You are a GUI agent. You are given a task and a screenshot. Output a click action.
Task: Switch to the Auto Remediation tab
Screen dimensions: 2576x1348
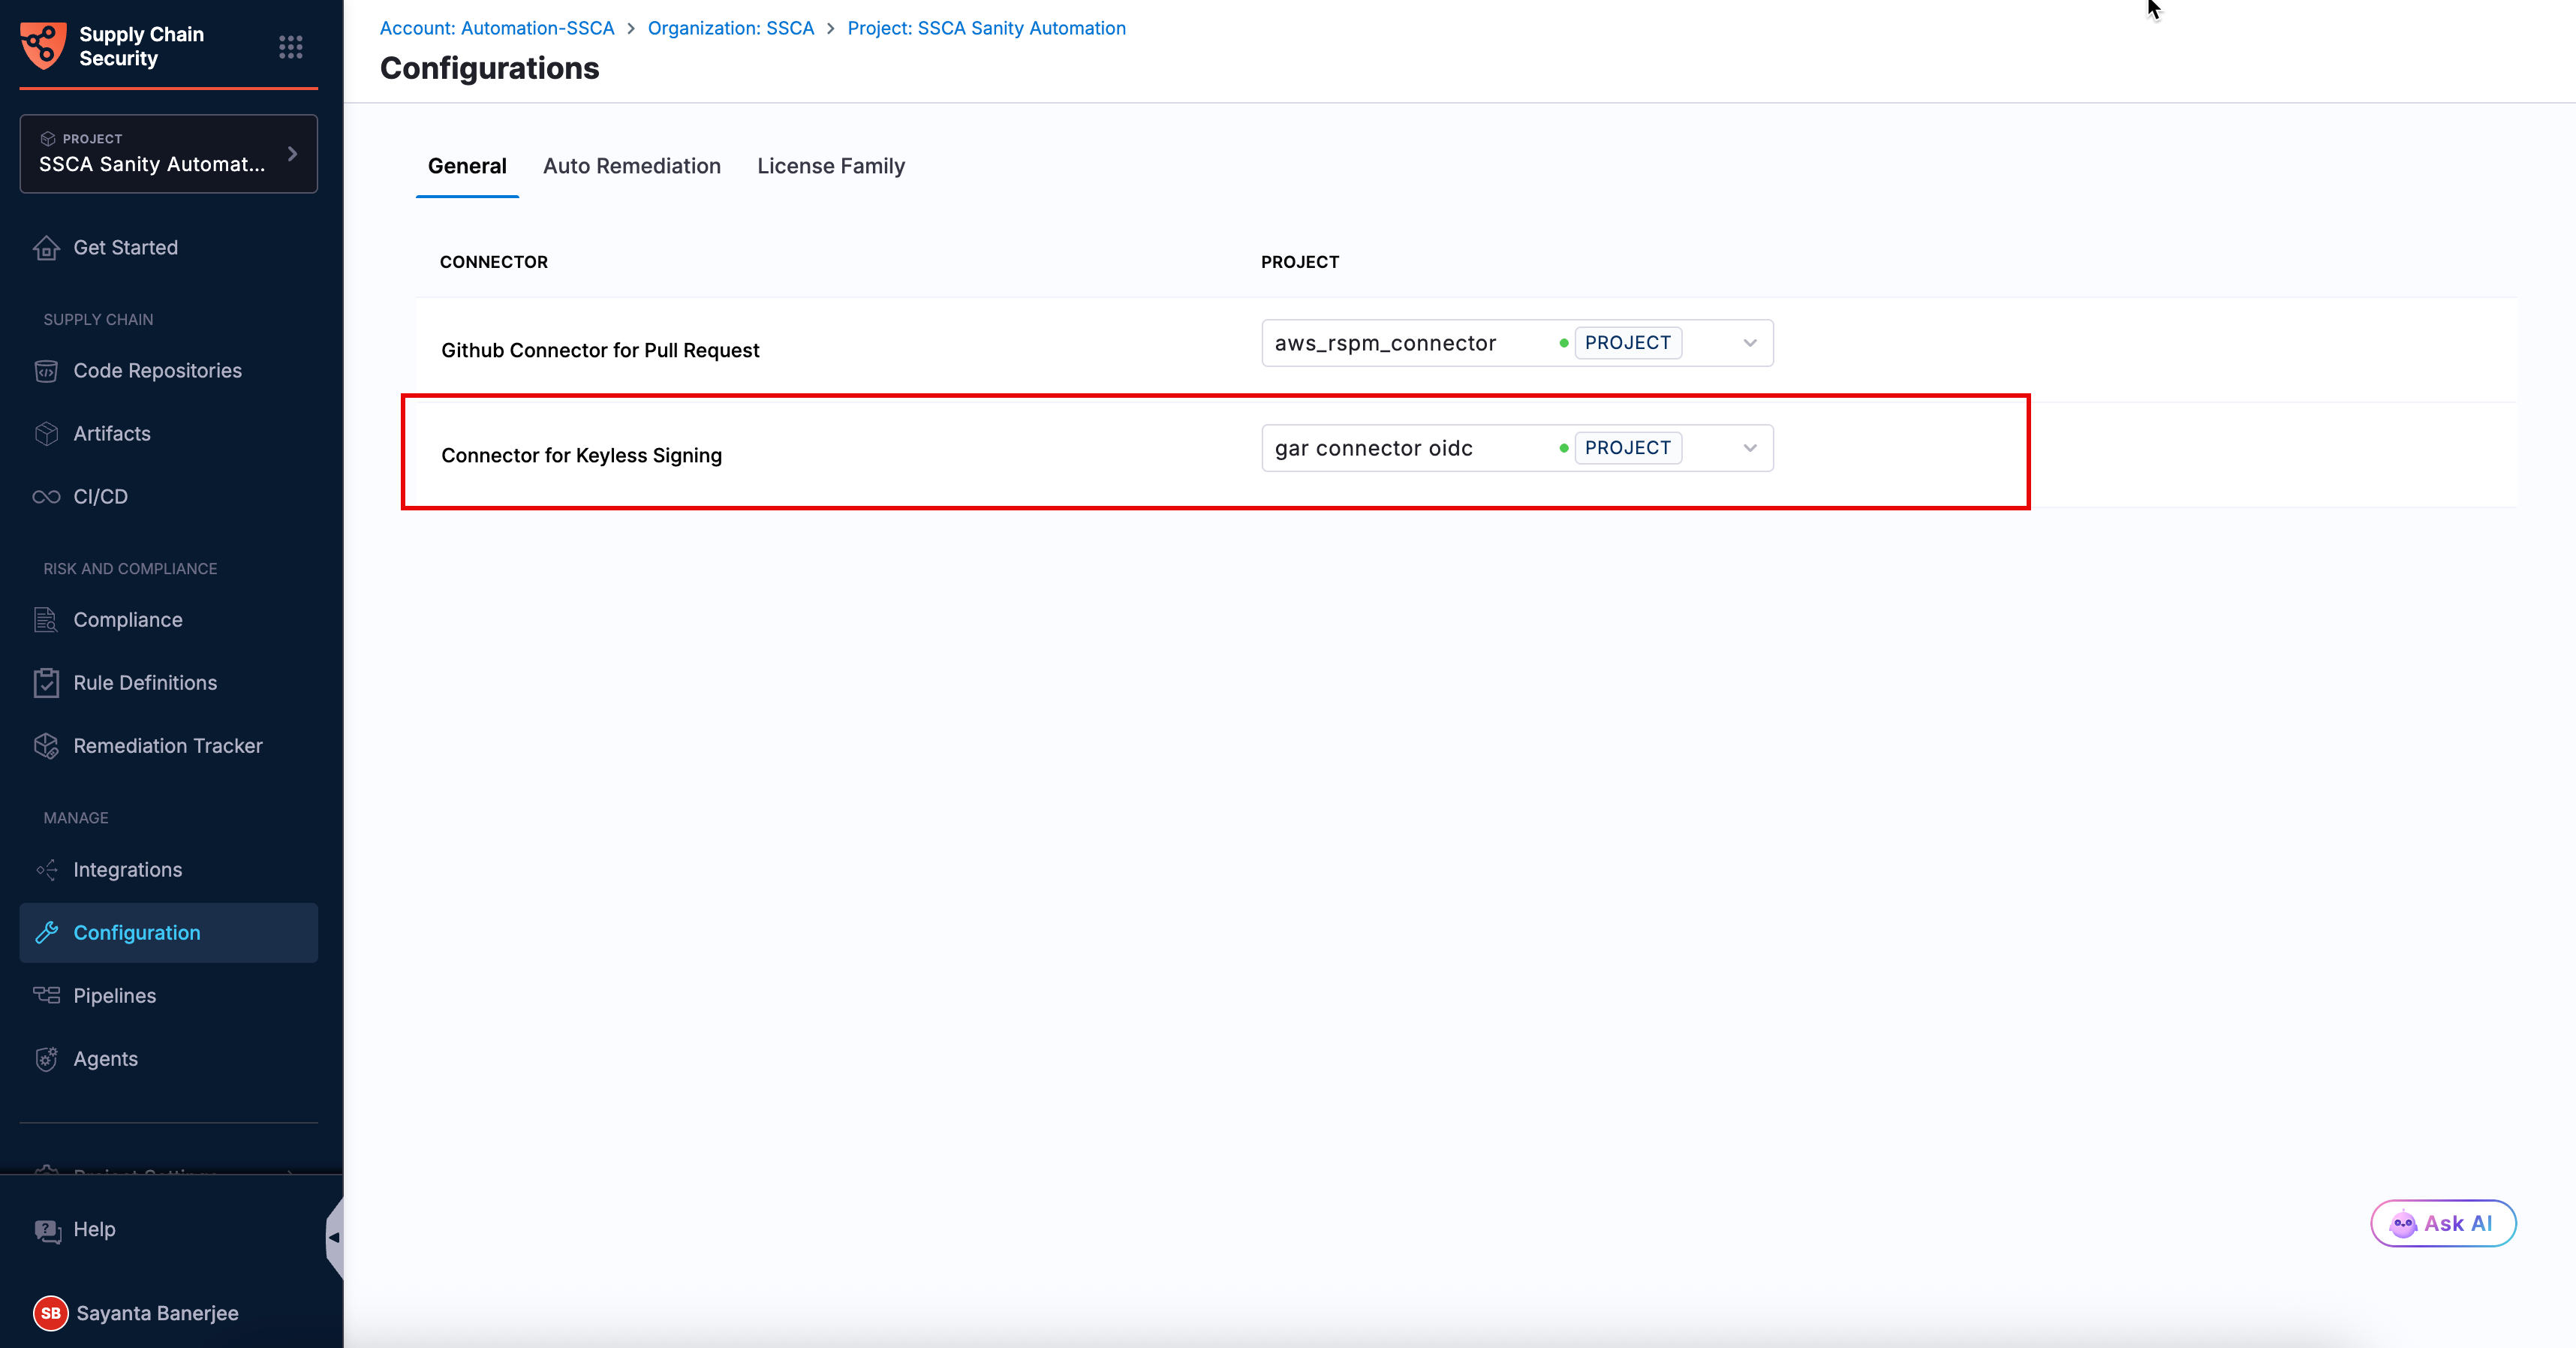[632, 166]
